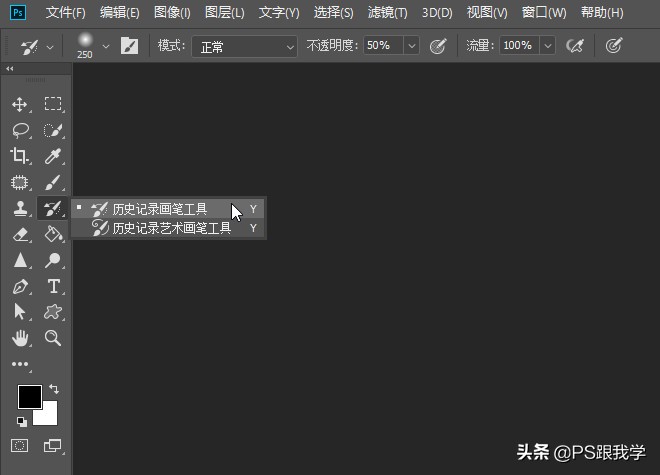
Task: Select the Sharpen triangle tool
Action: (x=20, y=260)
